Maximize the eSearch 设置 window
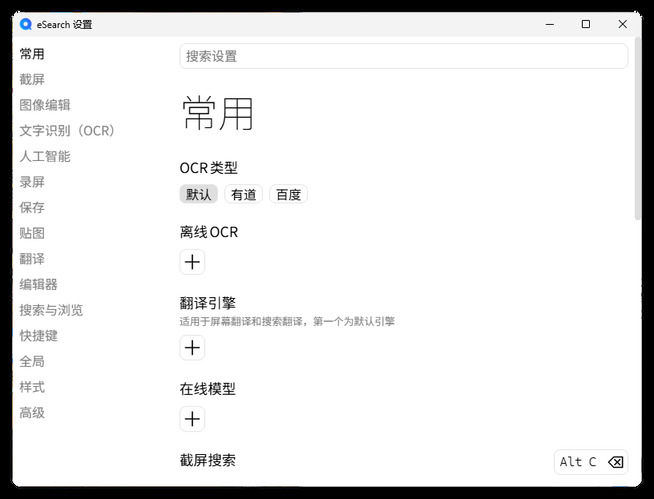Screen dimensions: 654x499 point(586,24)
